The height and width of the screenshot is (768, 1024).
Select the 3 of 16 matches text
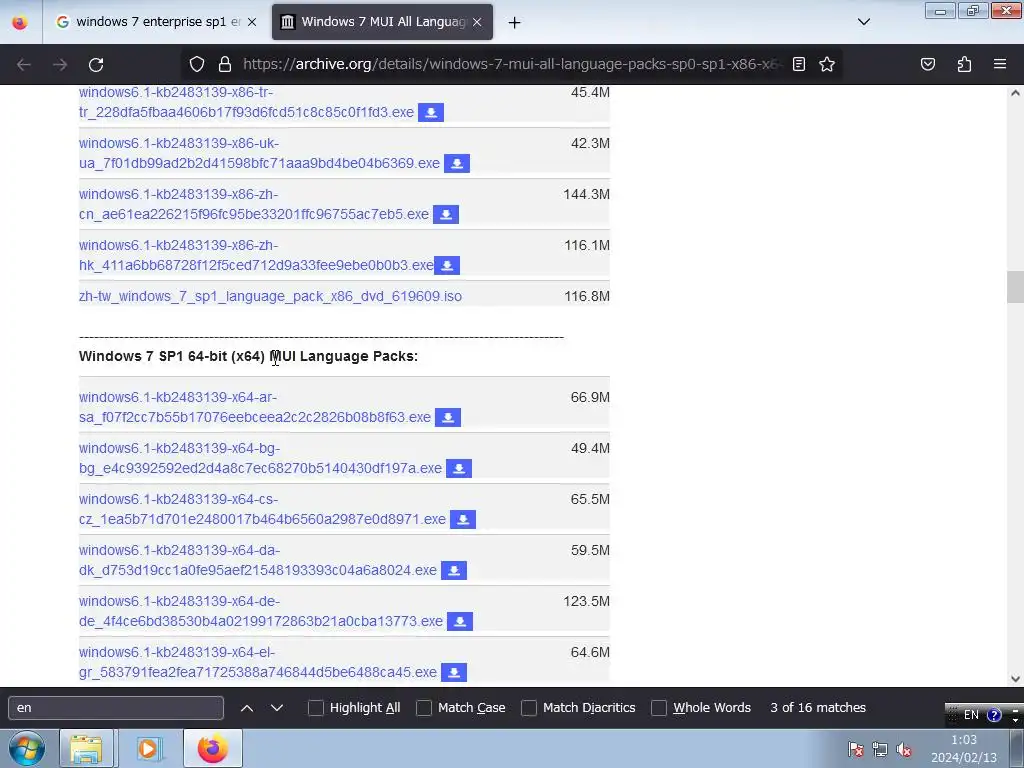pos(818,708)
